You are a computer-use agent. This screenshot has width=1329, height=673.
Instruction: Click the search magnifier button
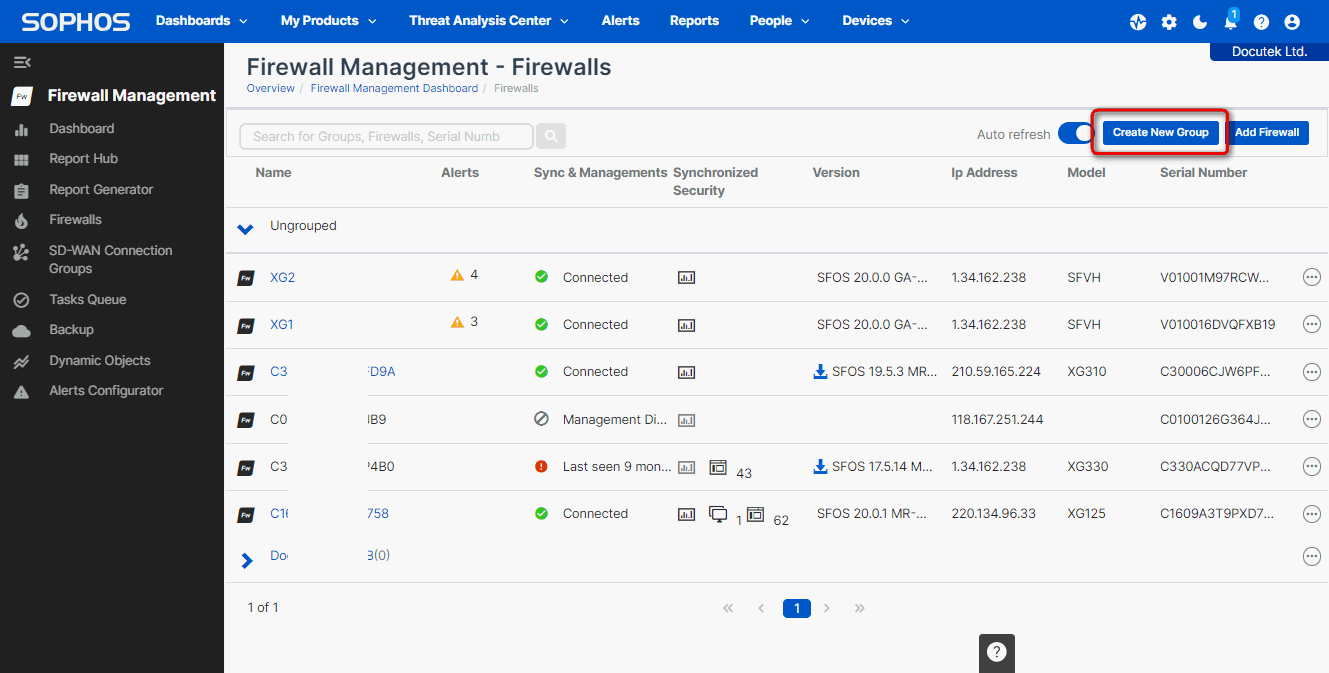pos(551,136)
